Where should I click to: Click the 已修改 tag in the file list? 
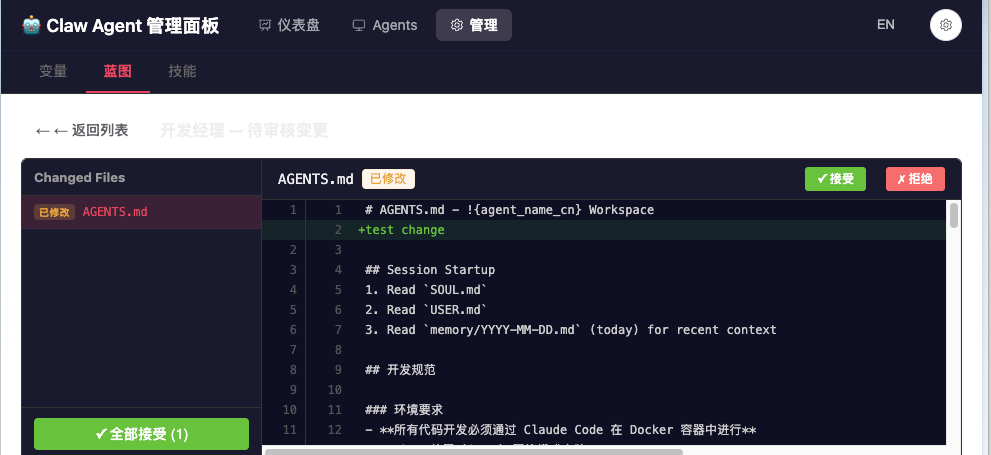54,212
